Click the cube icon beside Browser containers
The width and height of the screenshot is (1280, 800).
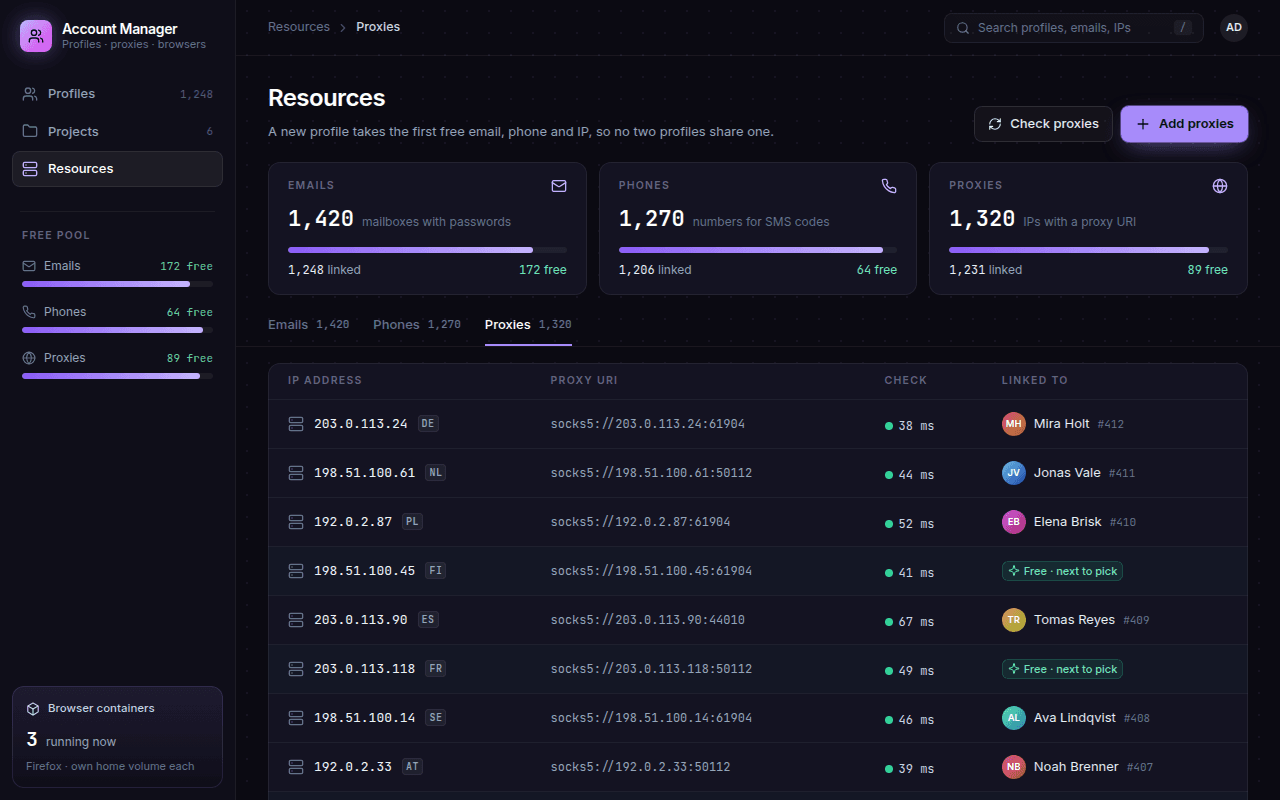click(33, 708)
